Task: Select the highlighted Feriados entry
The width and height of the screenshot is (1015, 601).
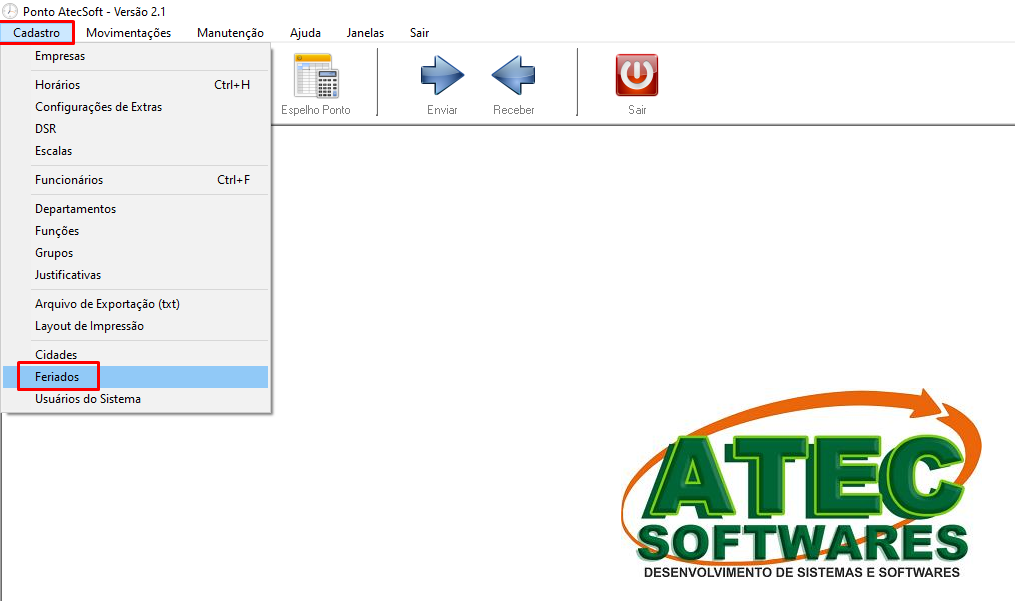Action: (x=135, y=377)
